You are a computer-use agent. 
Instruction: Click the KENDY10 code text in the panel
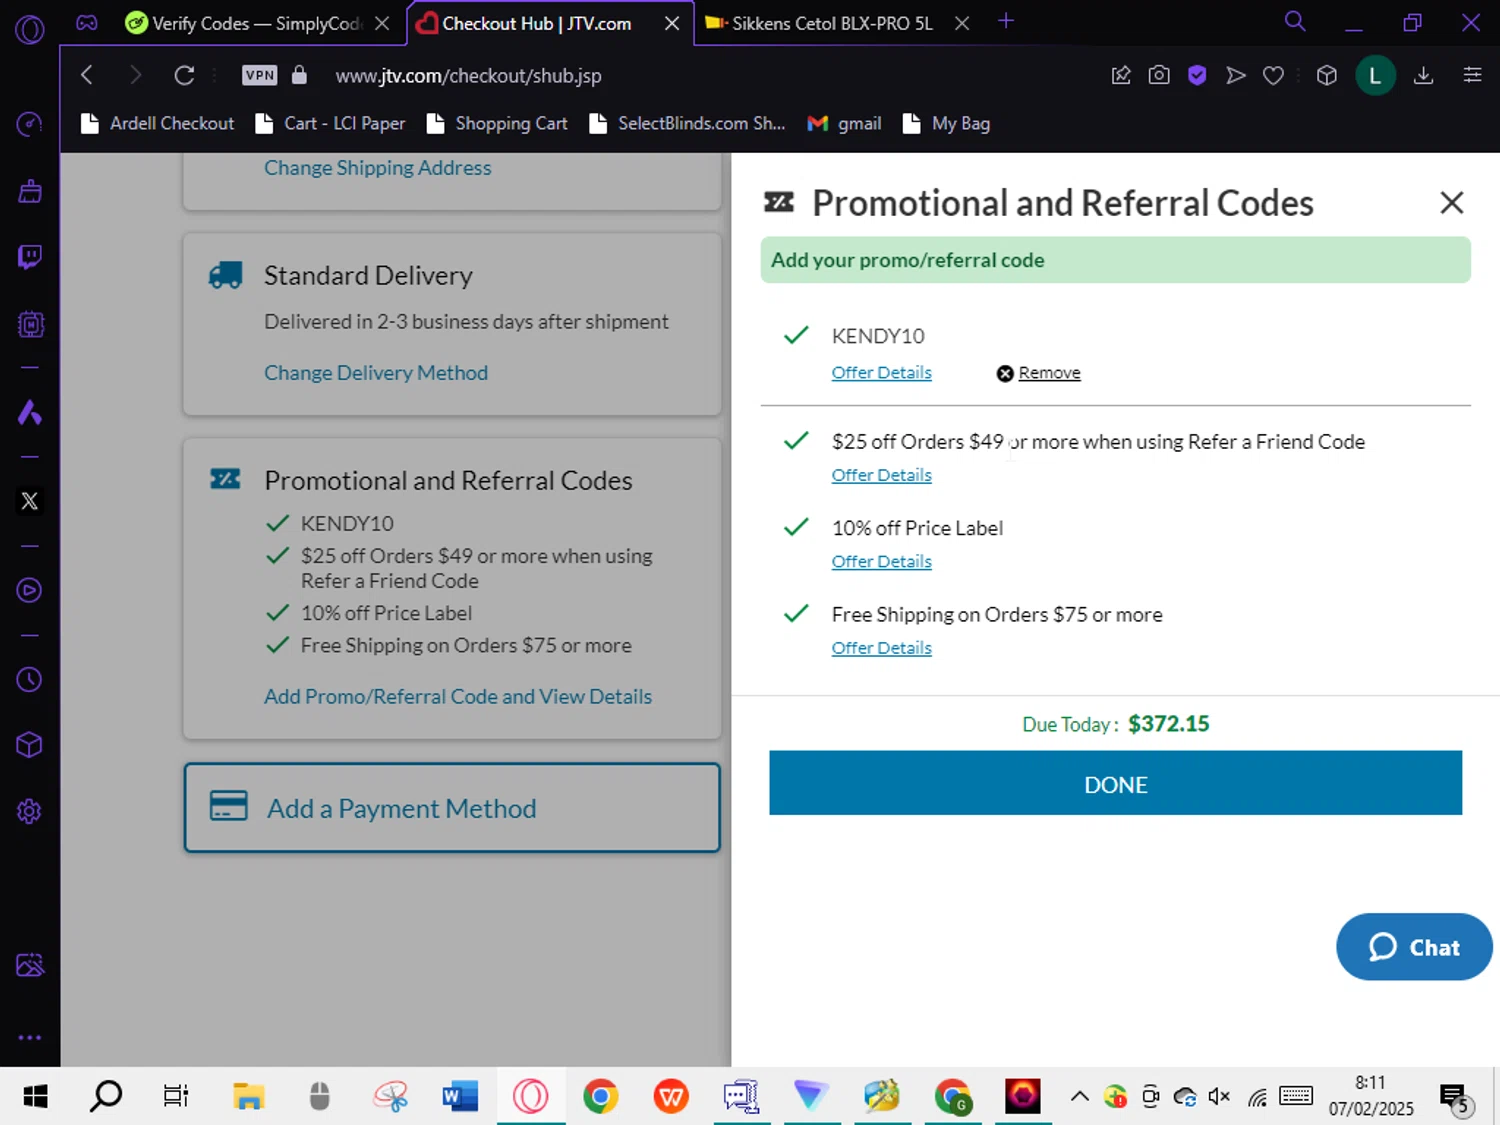coord(878,336)
